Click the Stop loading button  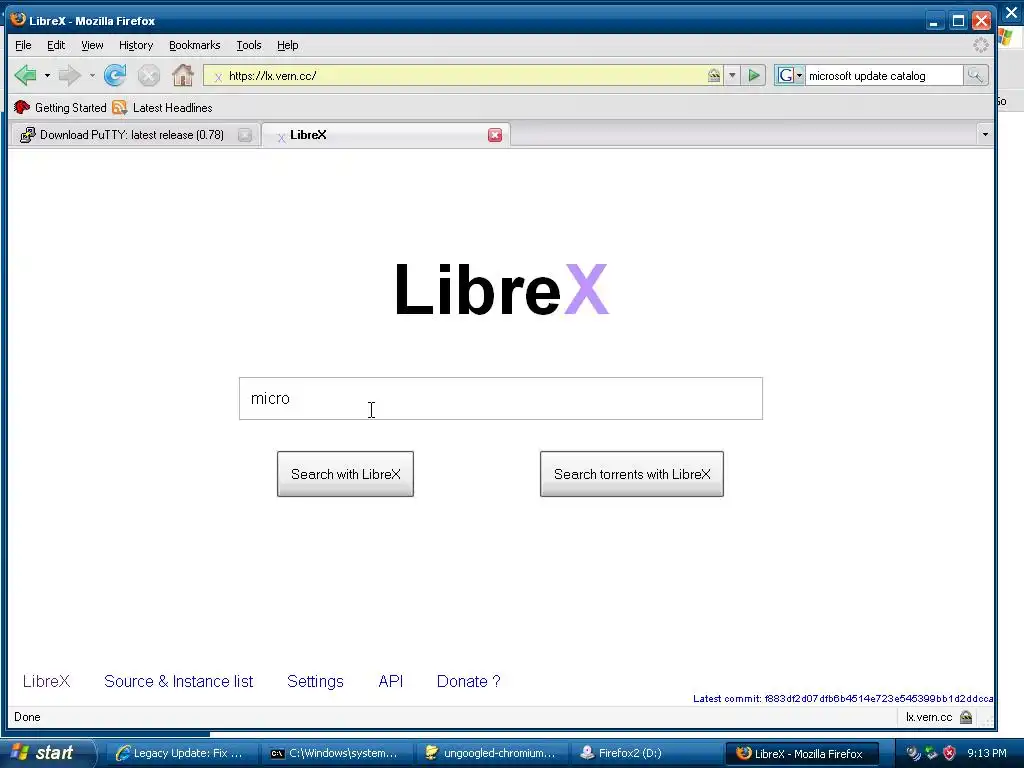(149, 76)
